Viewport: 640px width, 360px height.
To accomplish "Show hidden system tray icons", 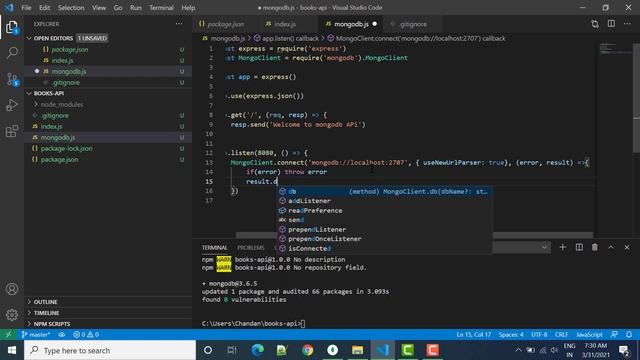I will click(518, 350).
